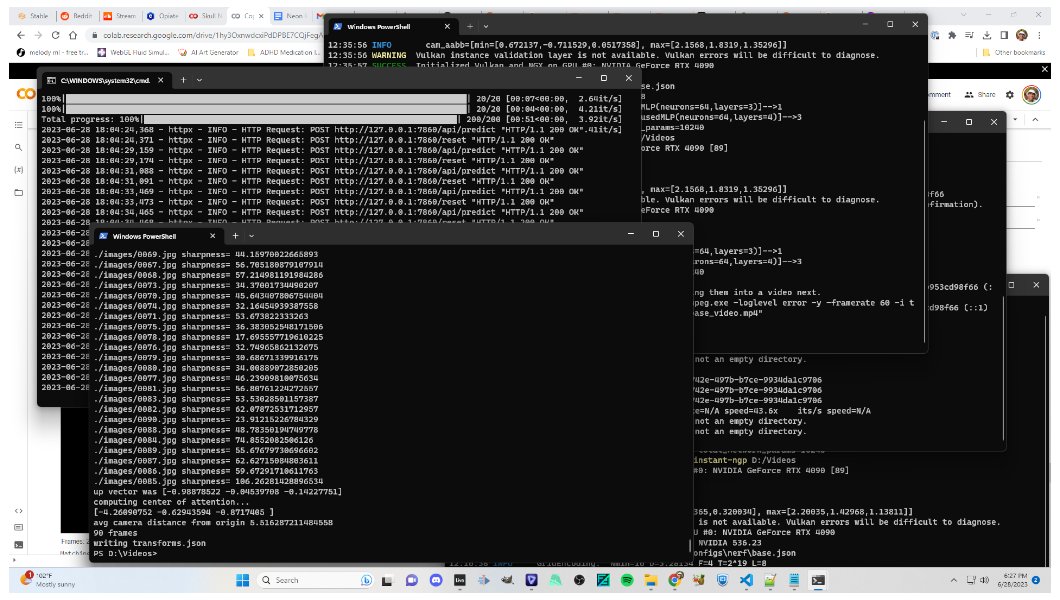The height and width of the screenshot is (600, 1060).
Task: Switch to the Reddit Chrome tab
Action: [76, 16]
